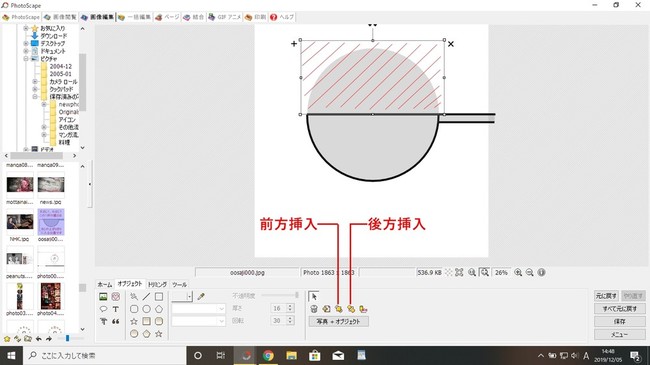Select the Text (T) object tool
The image size is (650, 365).
point(116,309)
